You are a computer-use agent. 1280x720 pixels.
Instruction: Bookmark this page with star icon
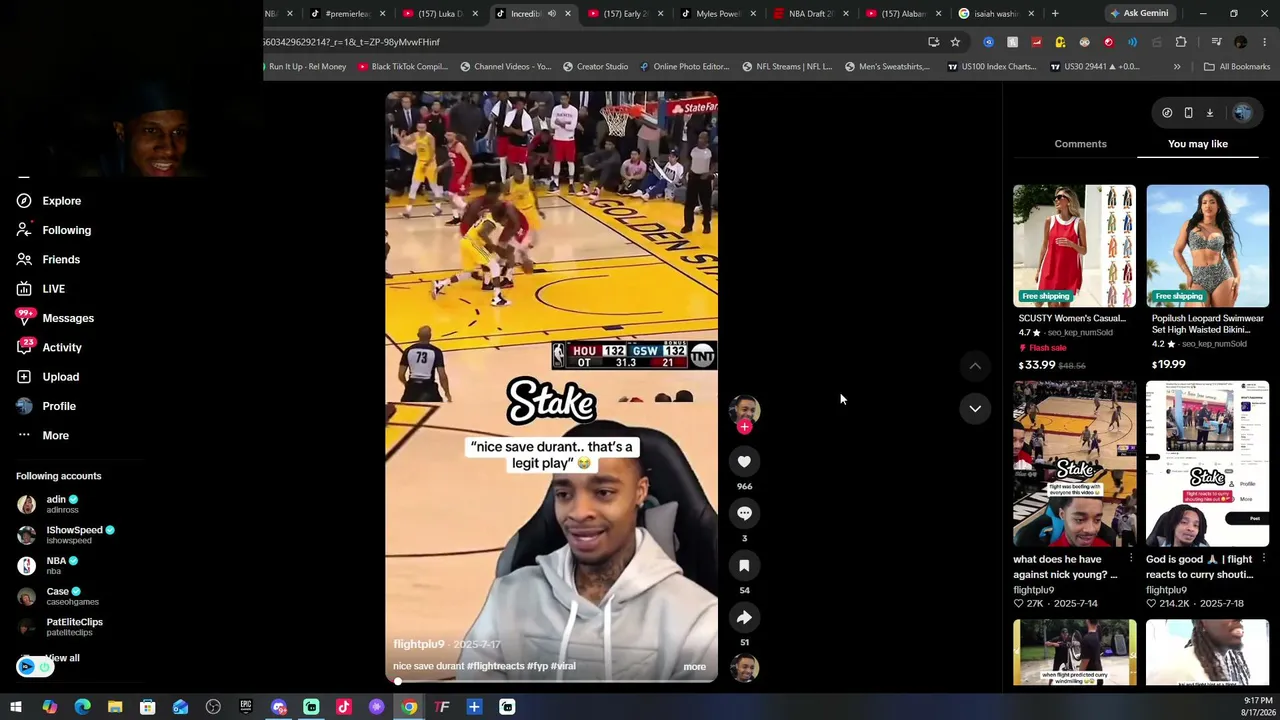coord(955,42)
